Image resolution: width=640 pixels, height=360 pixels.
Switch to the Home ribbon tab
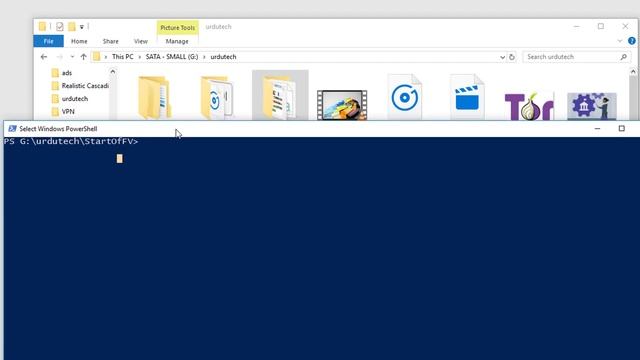click(x=79, y=41)
